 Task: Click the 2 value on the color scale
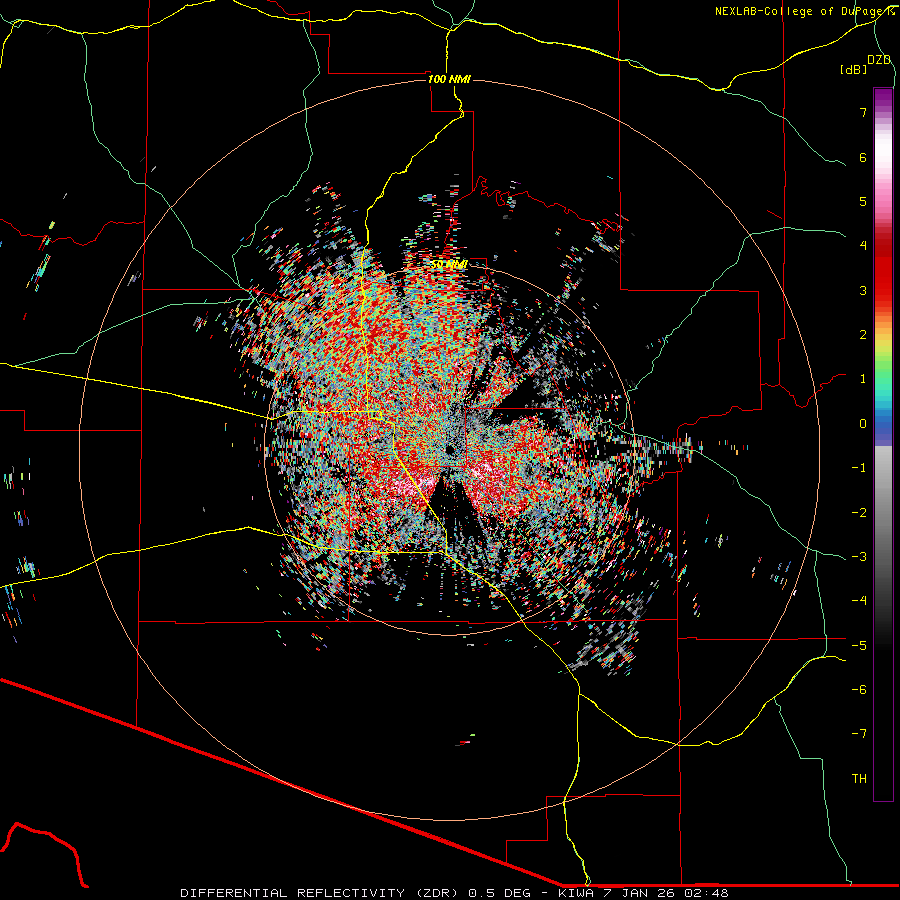863,335
